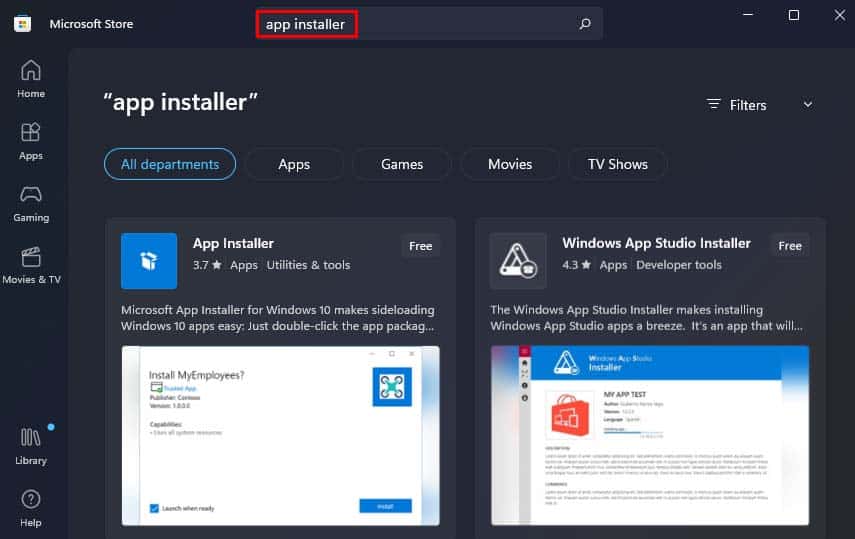Select the All departments filter tab
Screen dimensions: 855x539
pos(170,164)
